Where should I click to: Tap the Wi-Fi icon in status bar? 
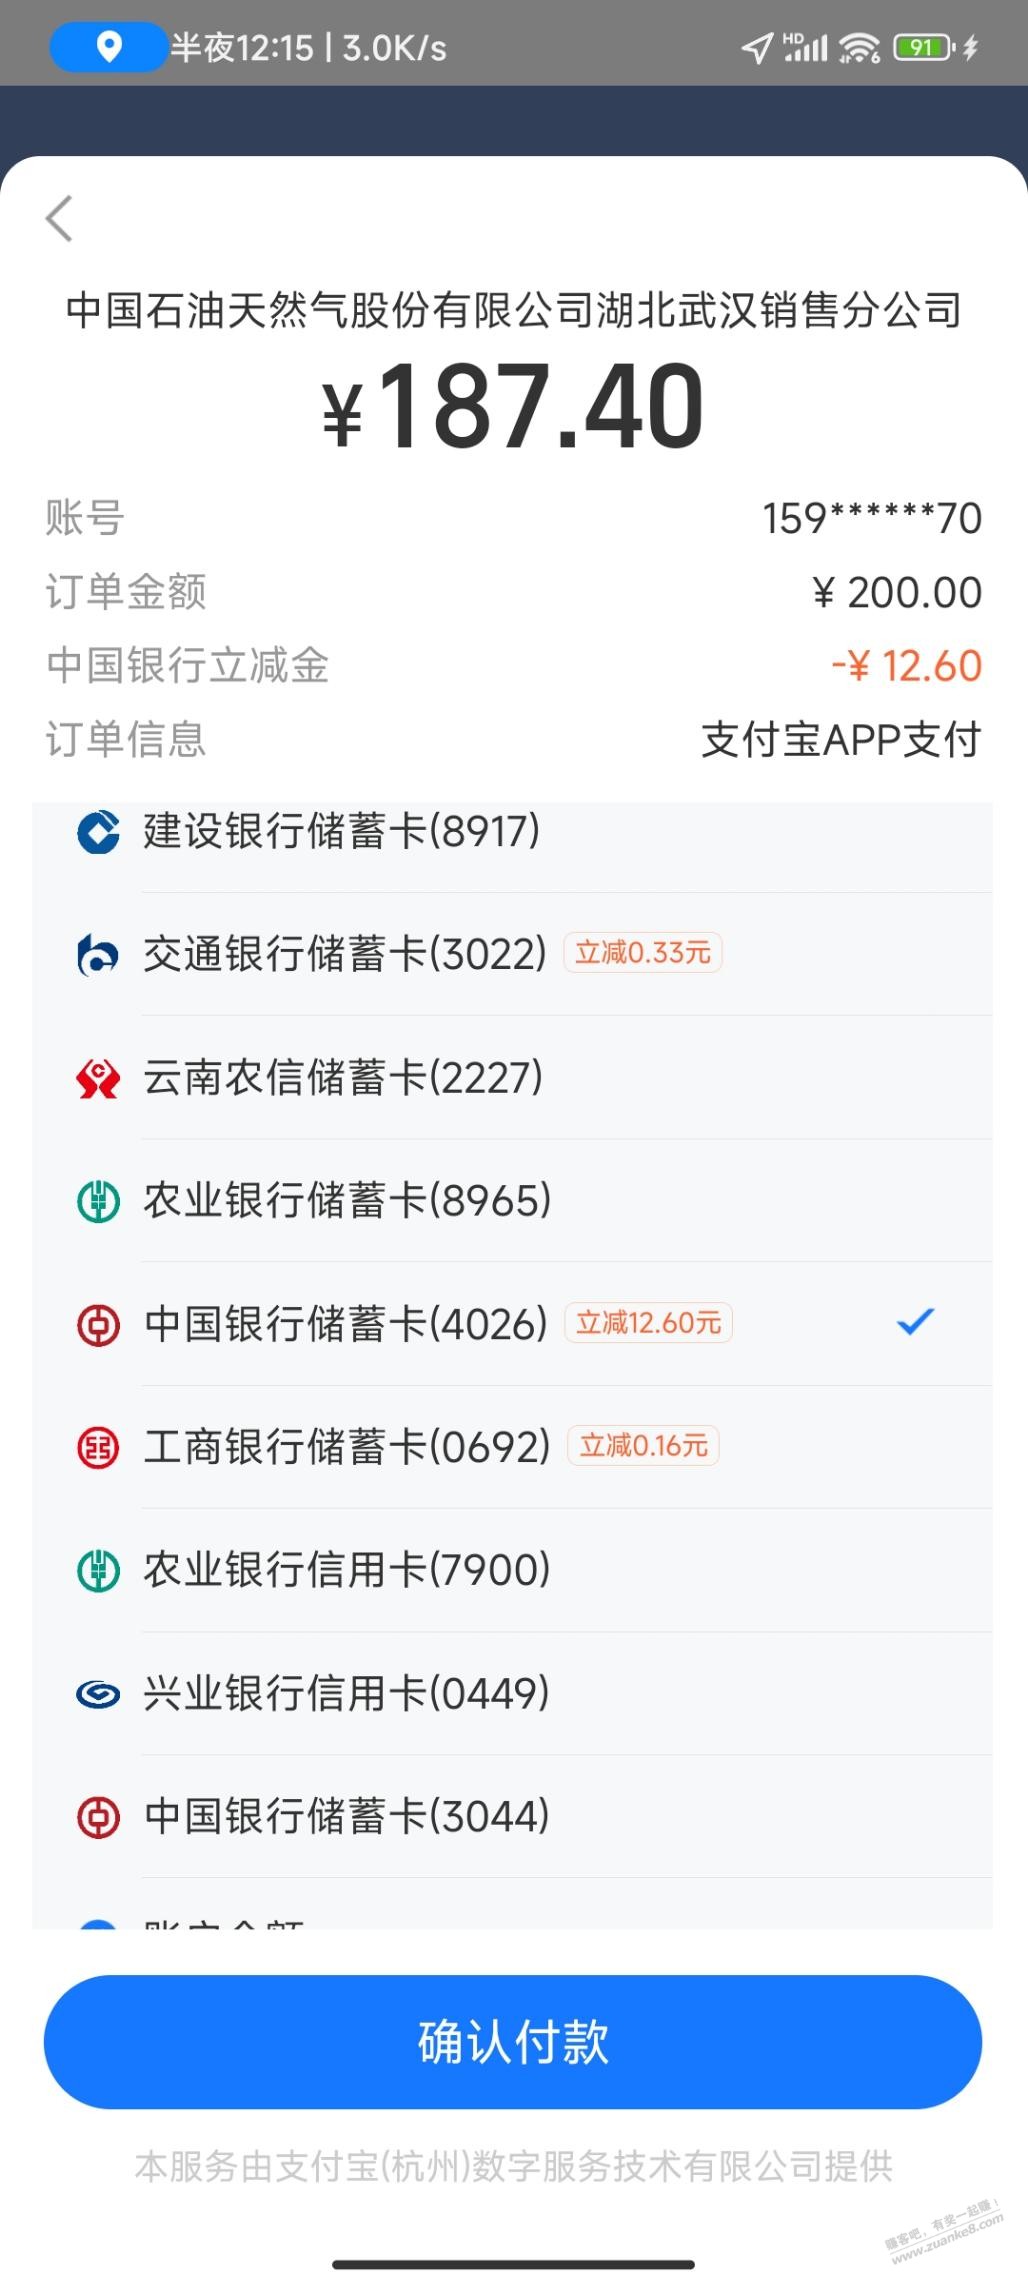coord(859,47)
